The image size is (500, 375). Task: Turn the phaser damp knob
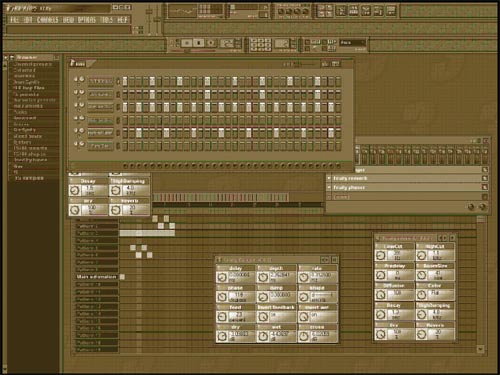(x=263, y=297)
